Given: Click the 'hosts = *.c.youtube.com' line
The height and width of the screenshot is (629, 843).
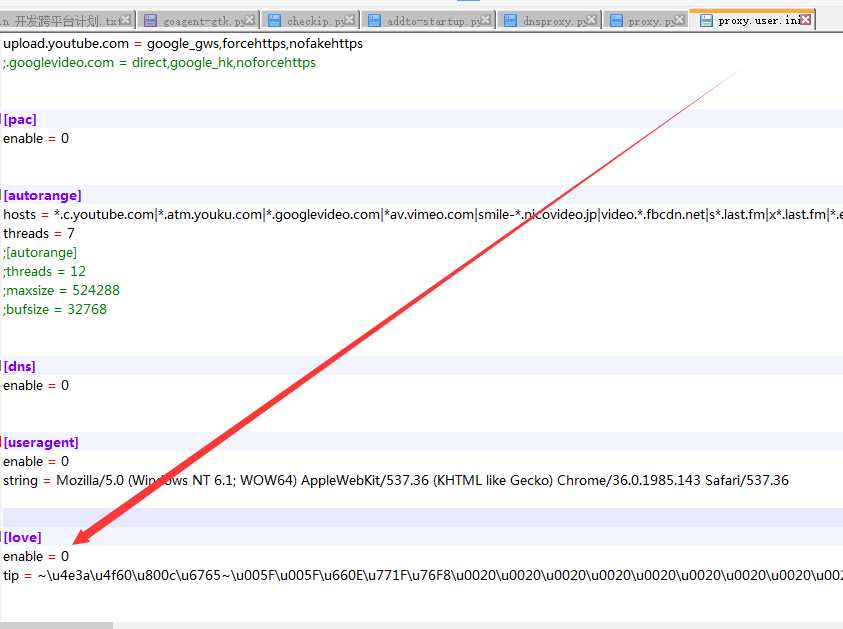Looking at the screenshot, I should (x=423, y=215).
